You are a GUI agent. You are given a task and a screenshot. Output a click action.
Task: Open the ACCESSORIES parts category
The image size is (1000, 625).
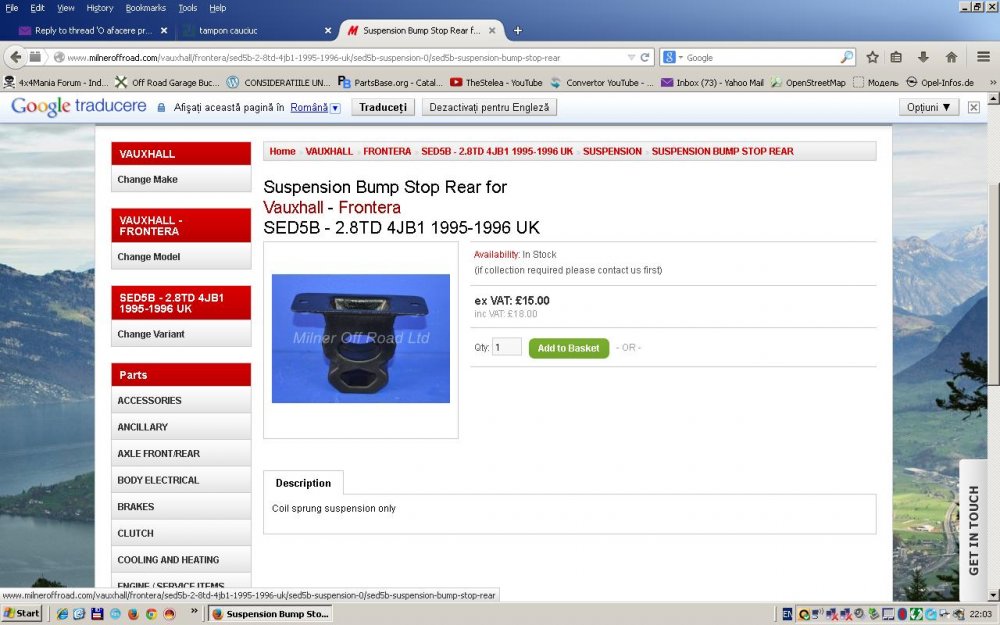pos(181,401)
